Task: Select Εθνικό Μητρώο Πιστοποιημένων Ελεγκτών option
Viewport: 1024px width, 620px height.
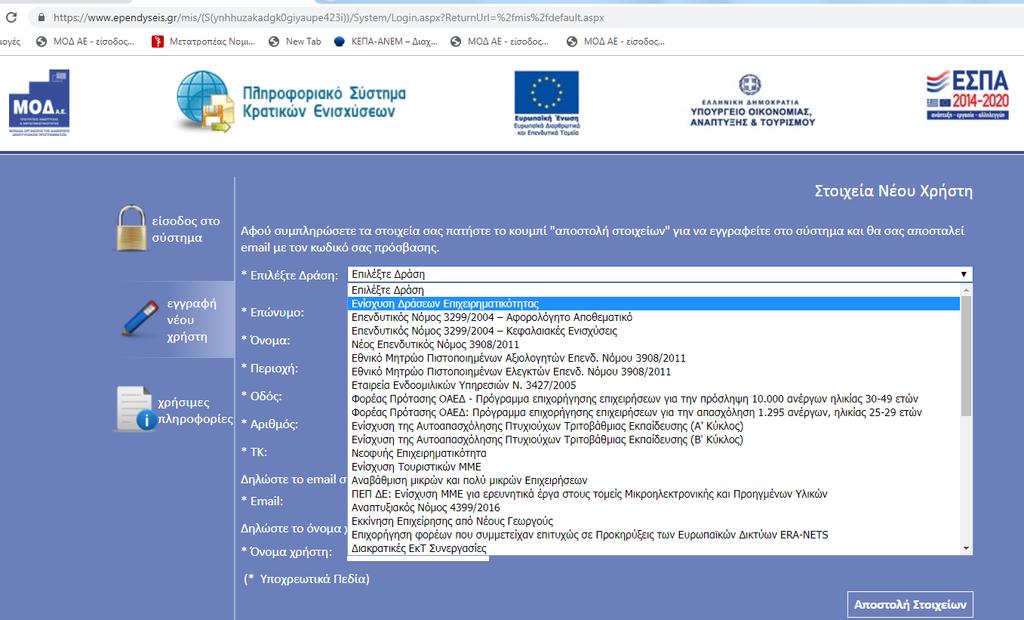Action: [x=654, y=372]
